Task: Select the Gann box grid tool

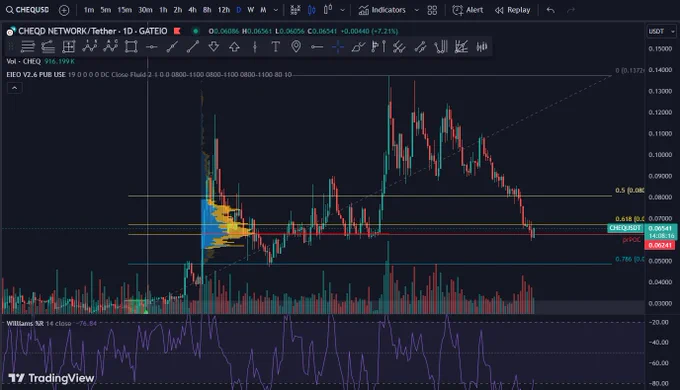Action: click(69, 46)
